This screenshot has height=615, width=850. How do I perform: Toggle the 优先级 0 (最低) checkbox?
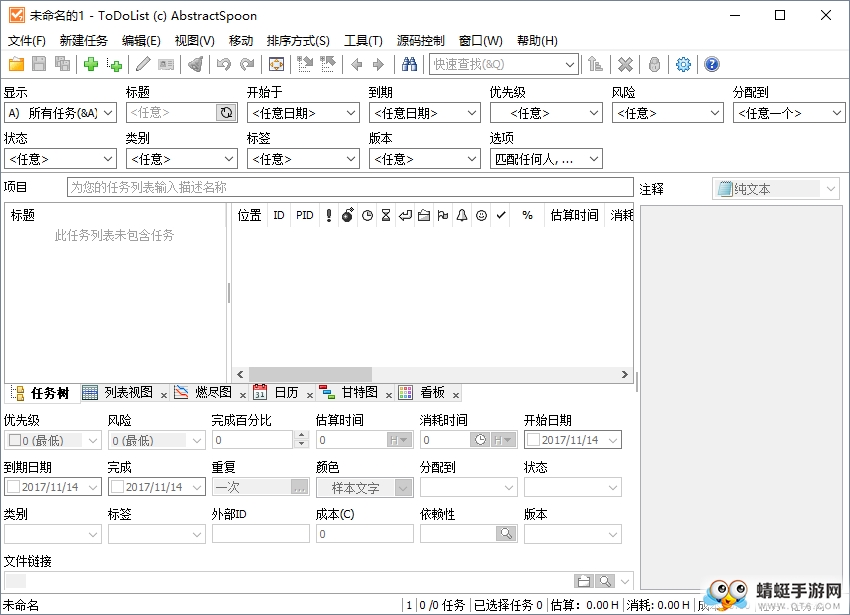(x=15, y=440)
